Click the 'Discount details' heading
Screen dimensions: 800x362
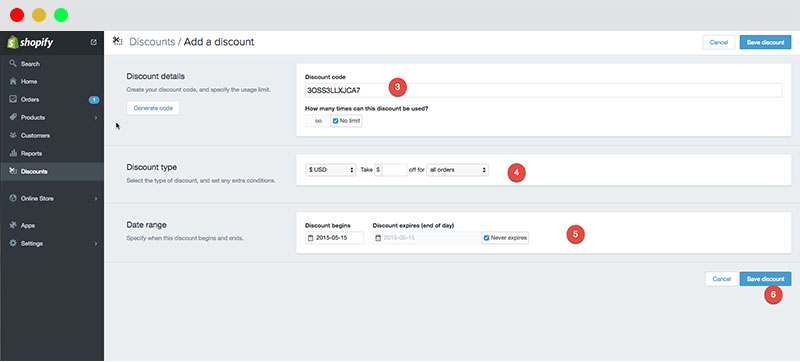(156, 76)
